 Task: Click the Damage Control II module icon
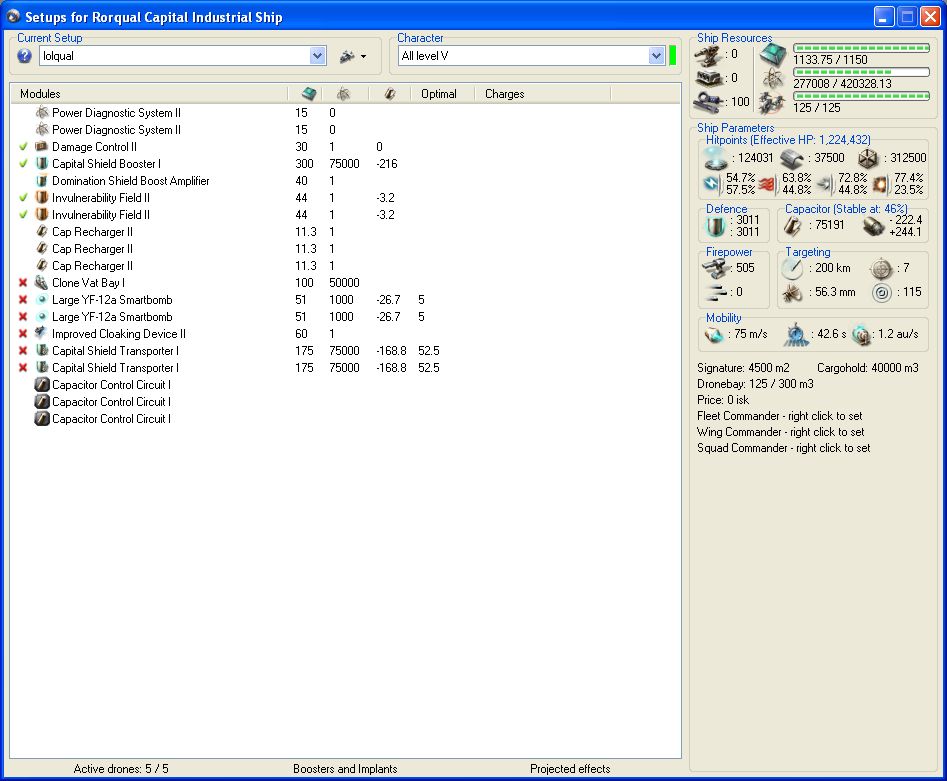click(x=42, y=146)
